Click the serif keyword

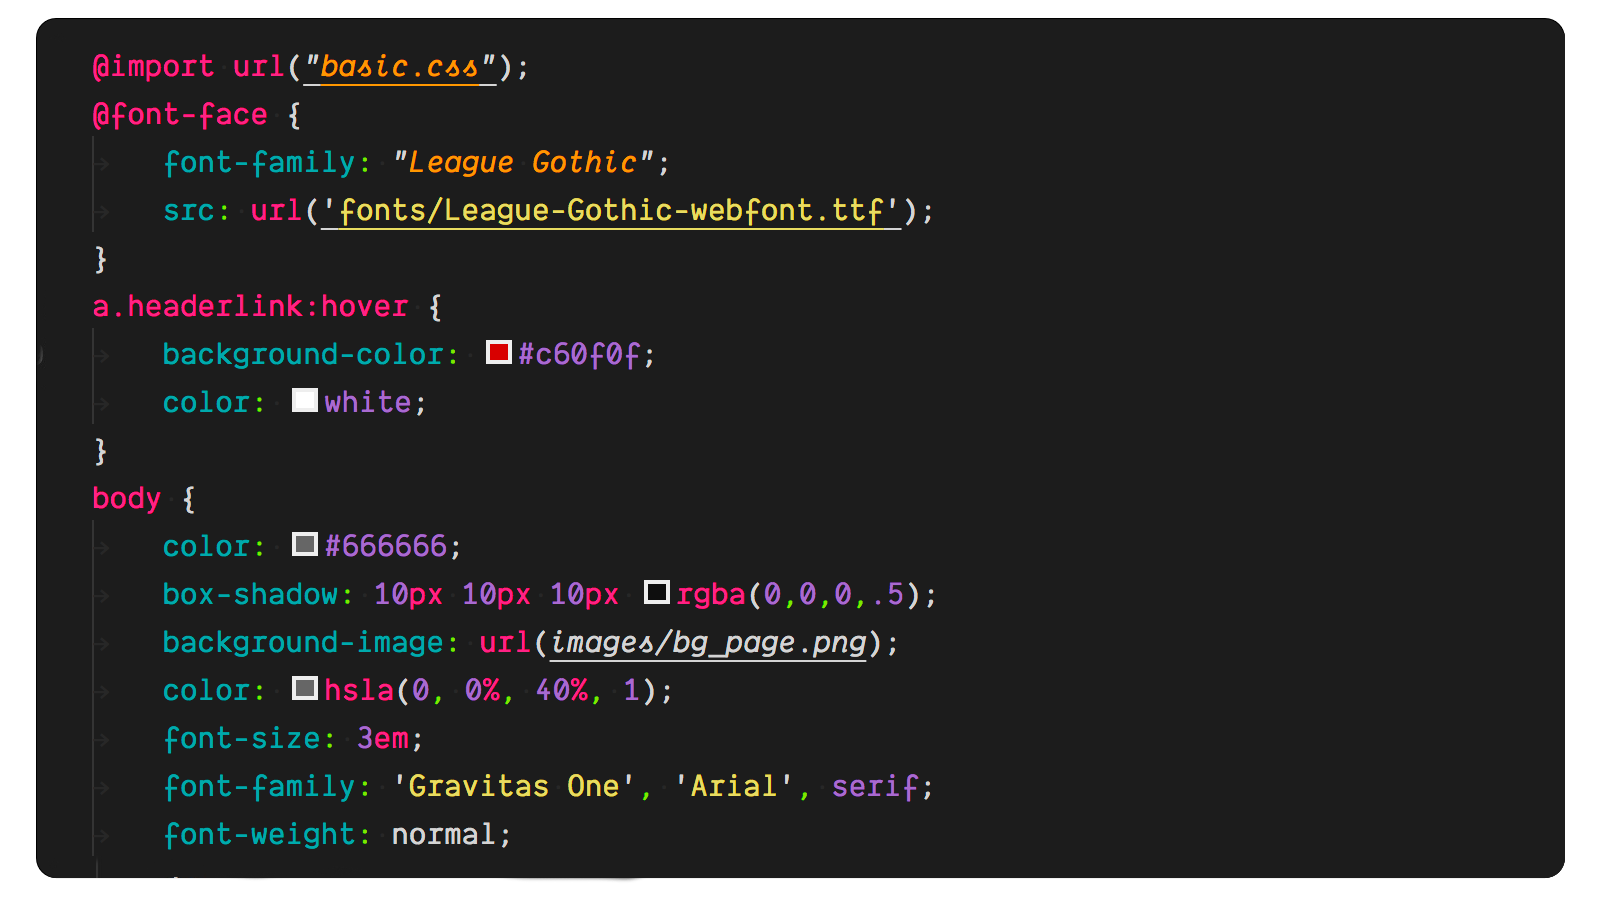click(x=875, y=787)
